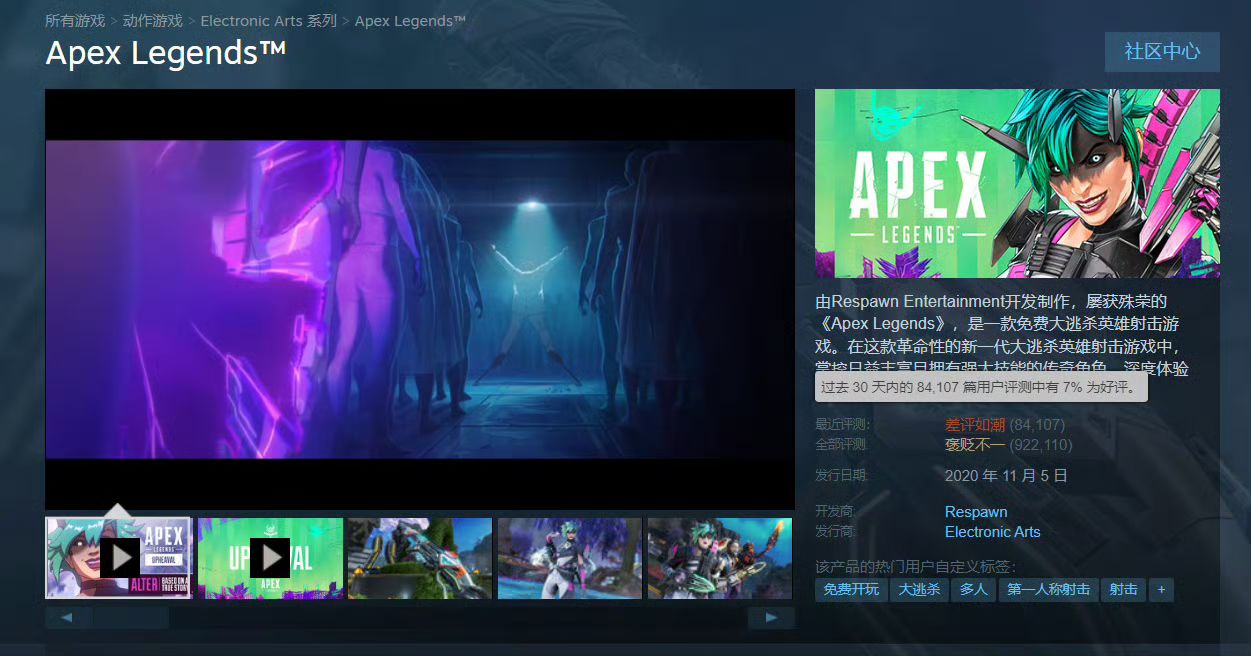Screen dimensions: 1251x656
Task: Add a tag with the plus button
Action: pyautogui.click(x=1161, y=590)
